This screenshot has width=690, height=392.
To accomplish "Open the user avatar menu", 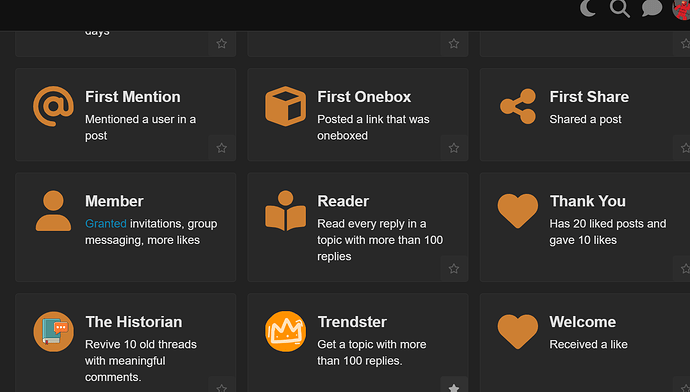I will coord(682,10).
